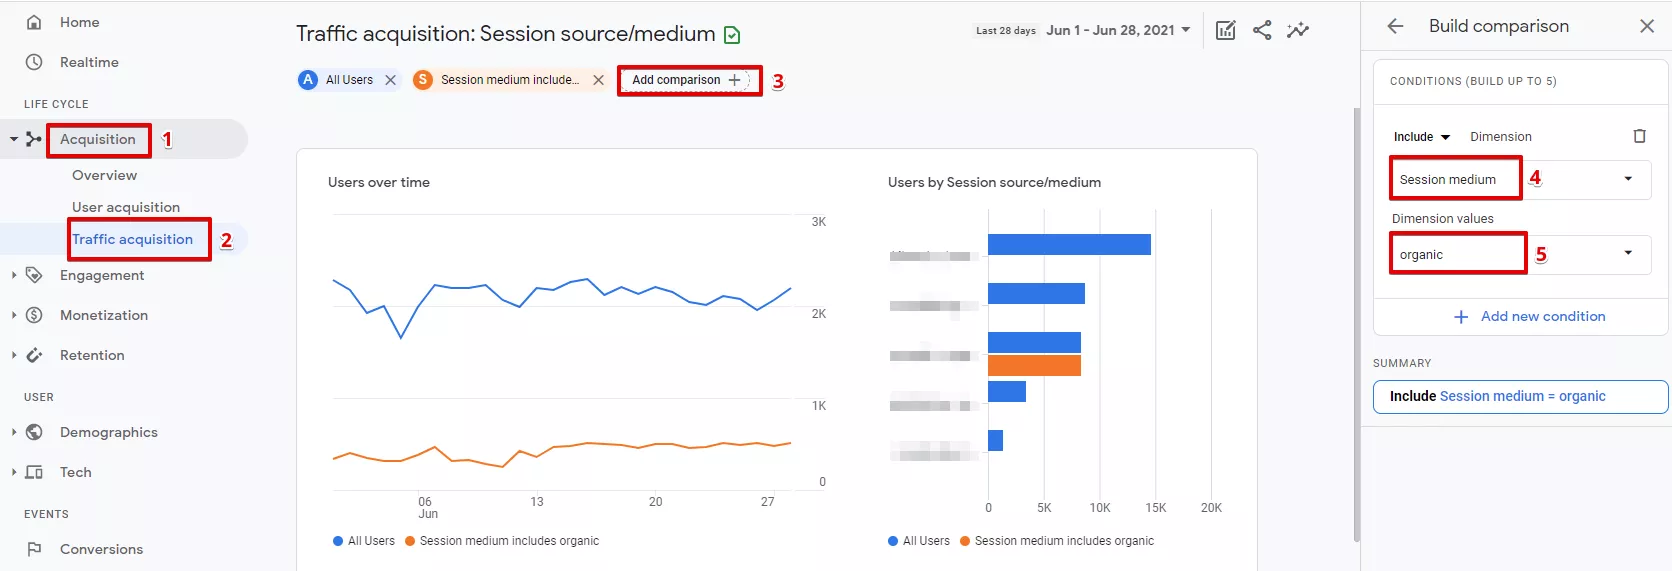Click the Users by Session source/medium title
The width and height of the screenshot is (1672, 571).
click(994, 182)
